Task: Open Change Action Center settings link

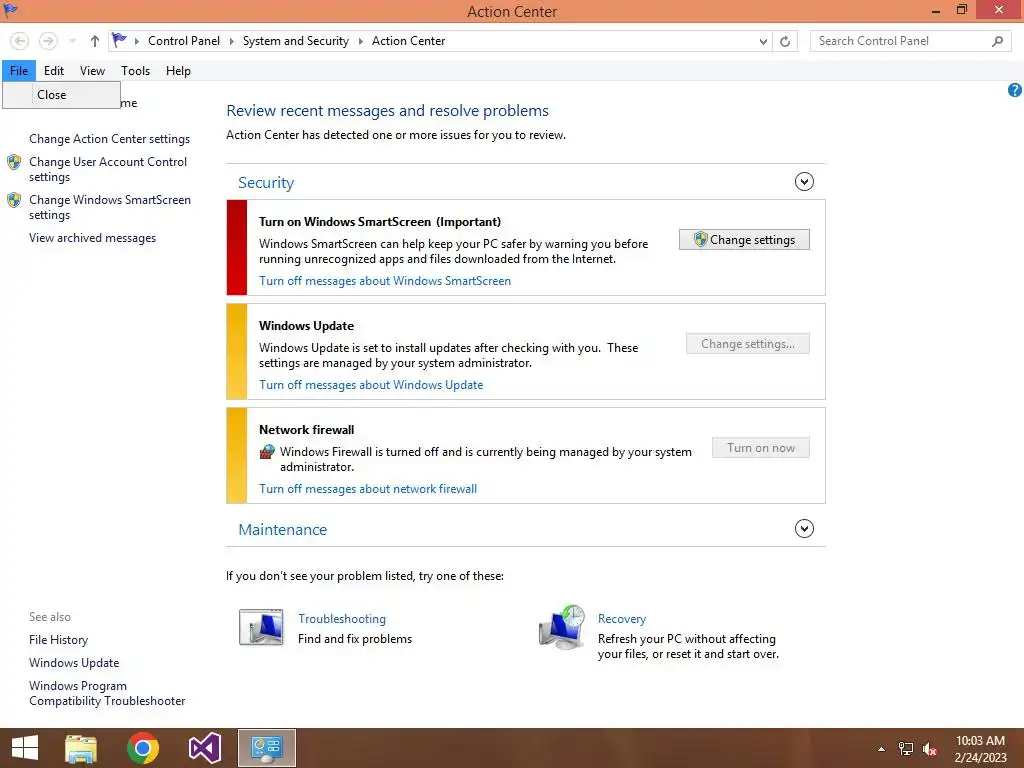Action: tap(109, 139)
